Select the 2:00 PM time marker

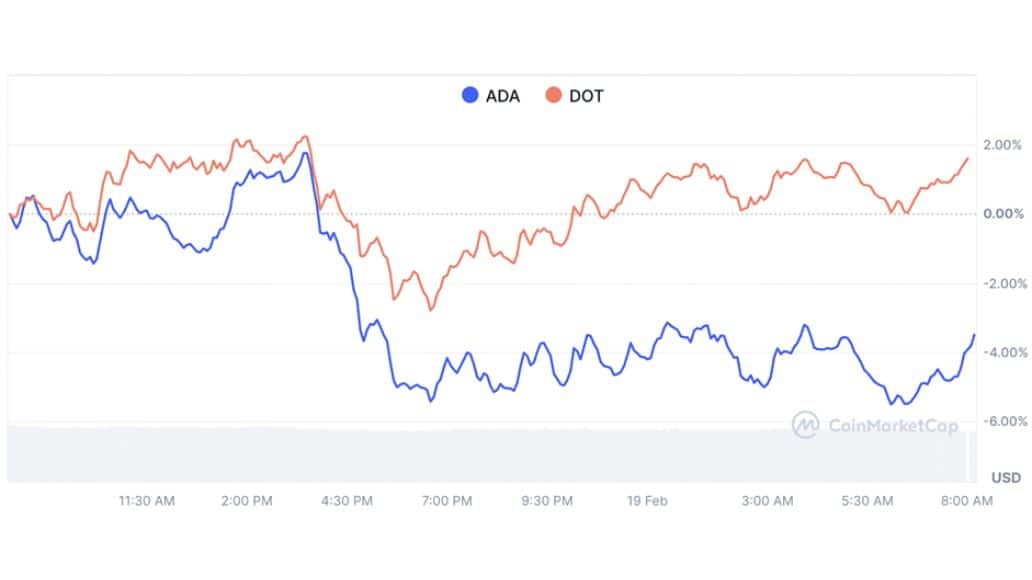247,501
